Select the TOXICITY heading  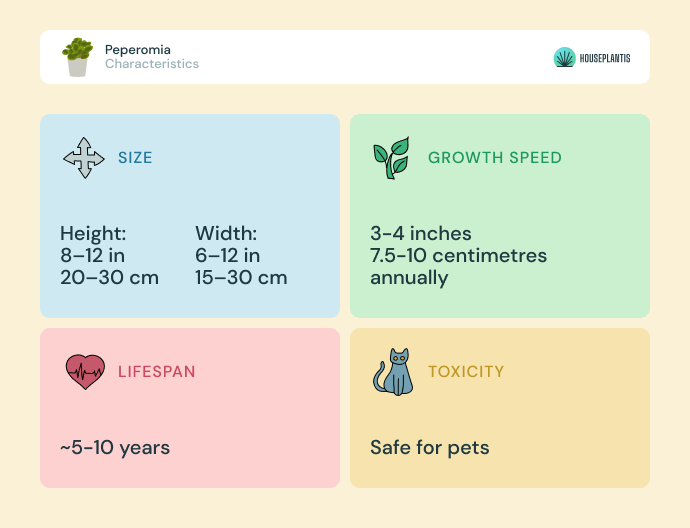pos(466,372)
